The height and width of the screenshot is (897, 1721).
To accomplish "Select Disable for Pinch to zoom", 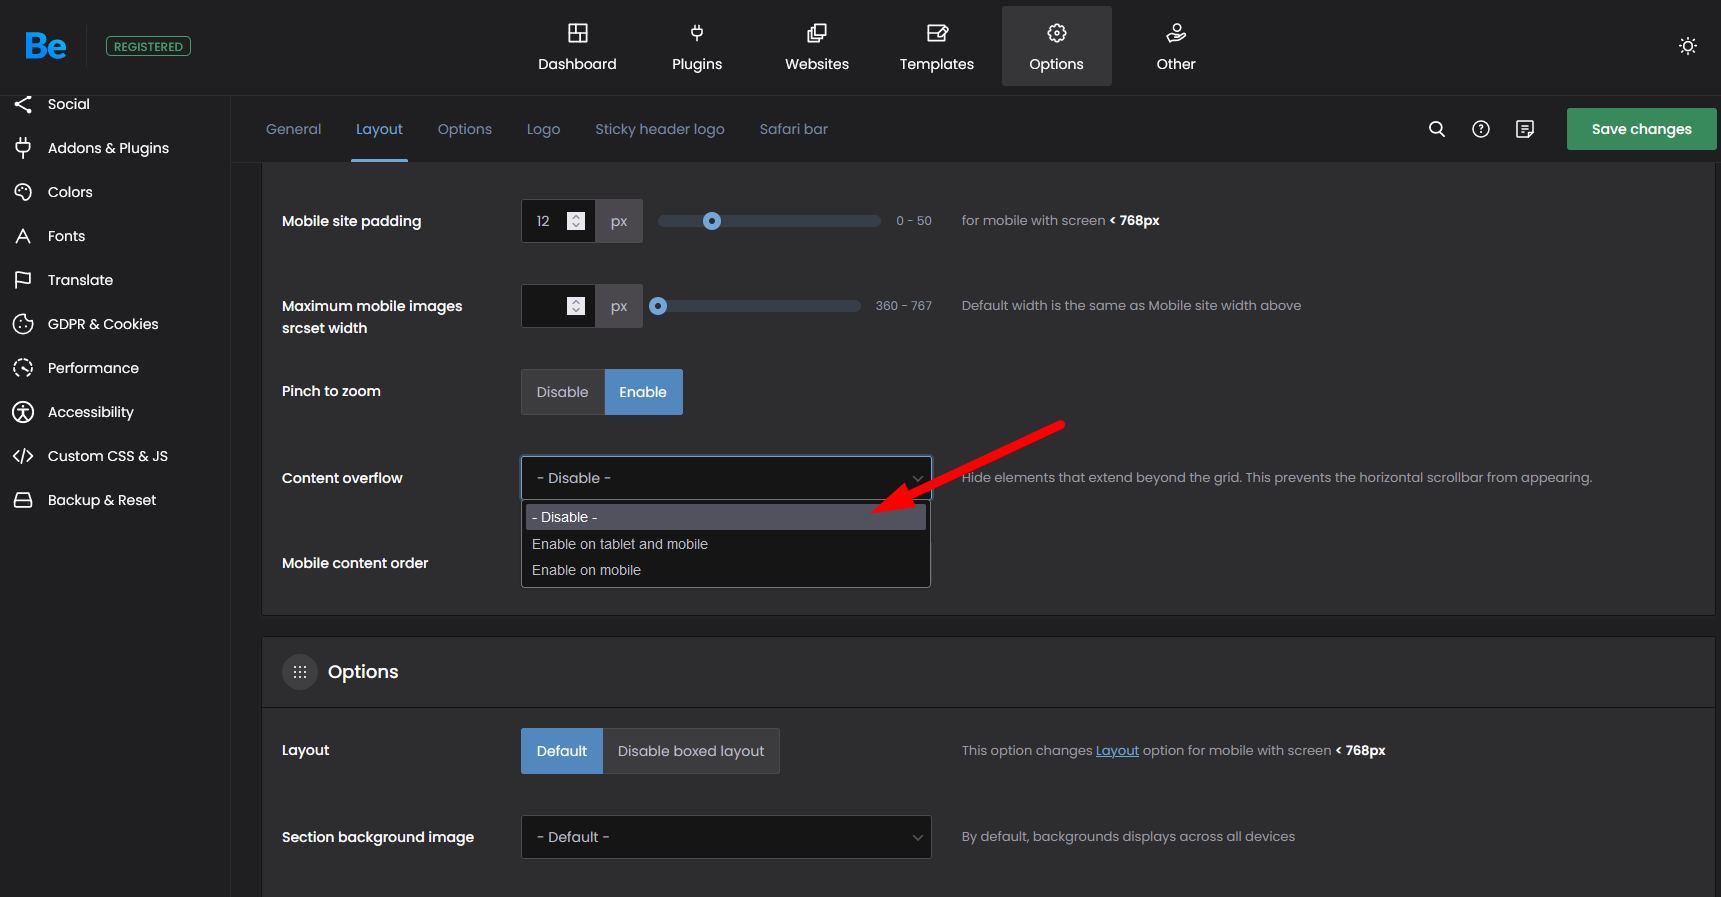I will [563, 392].
